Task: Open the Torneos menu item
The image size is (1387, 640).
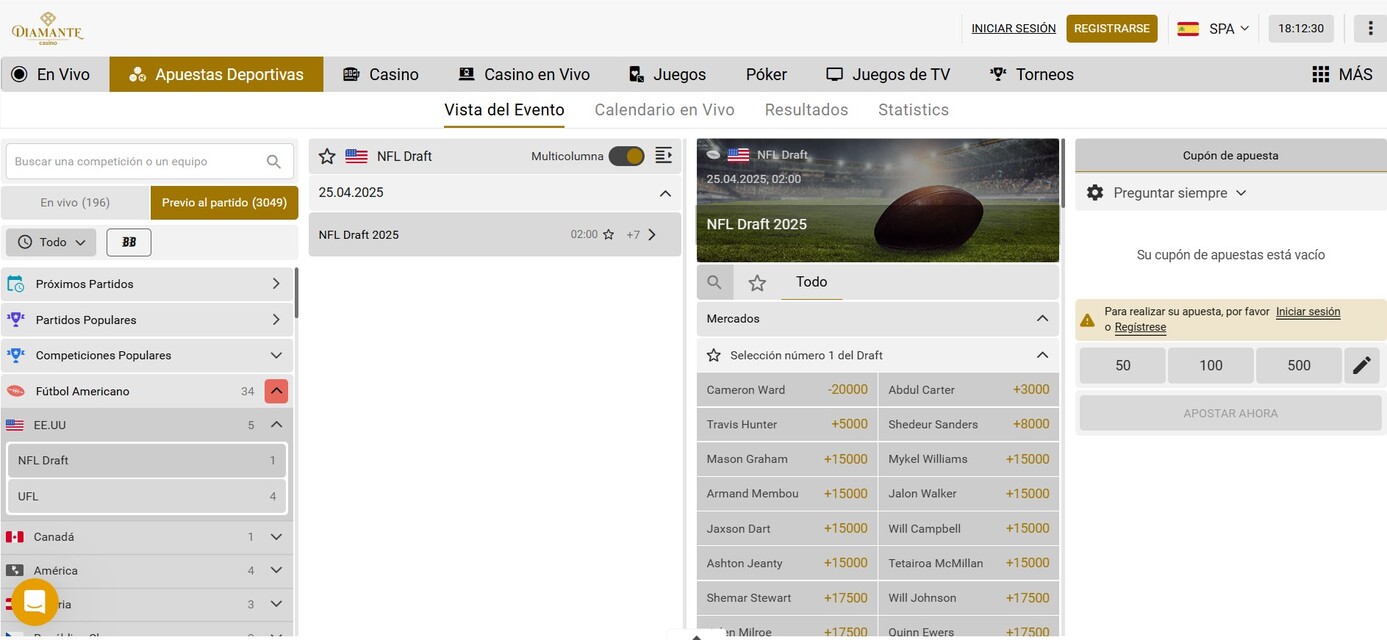Action: 1031,74
